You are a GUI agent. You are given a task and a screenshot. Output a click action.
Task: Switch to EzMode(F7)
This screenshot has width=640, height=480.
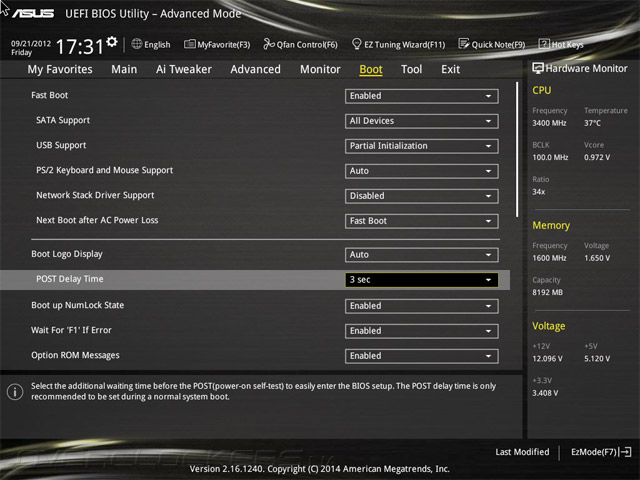tap(601, 452)
